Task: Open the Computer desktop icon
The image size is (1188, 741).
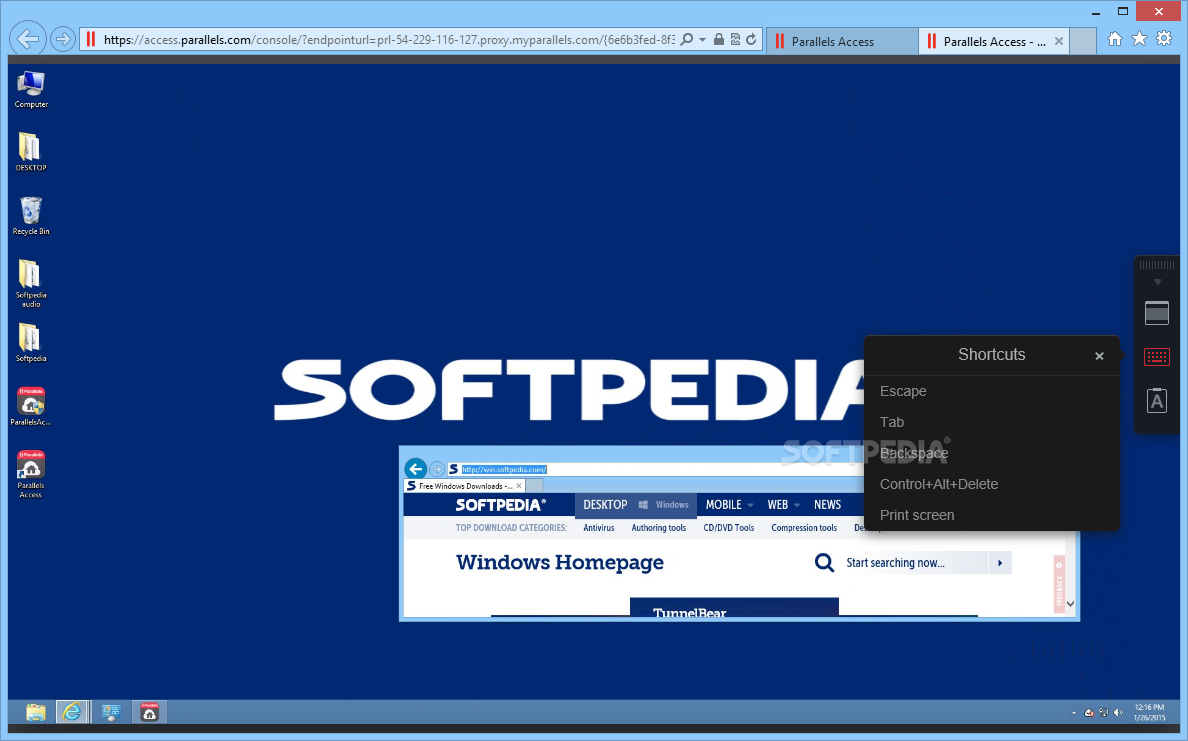Action: pos(31,89)
